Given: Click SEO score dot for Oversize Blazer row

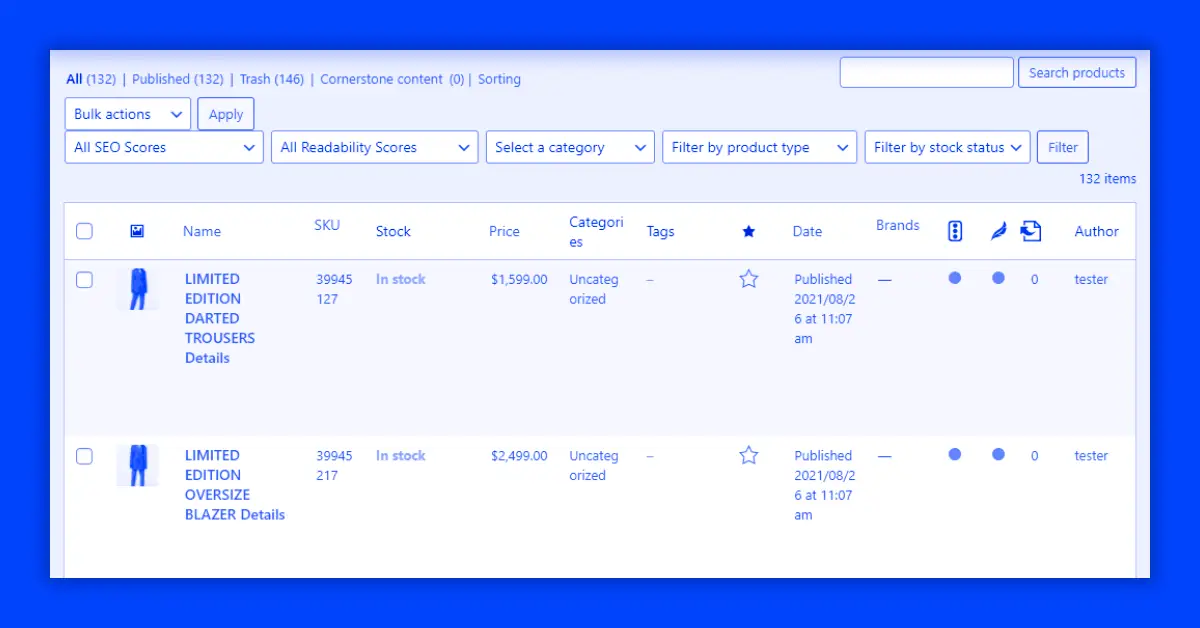Looking at the screenshot, I should point(955,454).
